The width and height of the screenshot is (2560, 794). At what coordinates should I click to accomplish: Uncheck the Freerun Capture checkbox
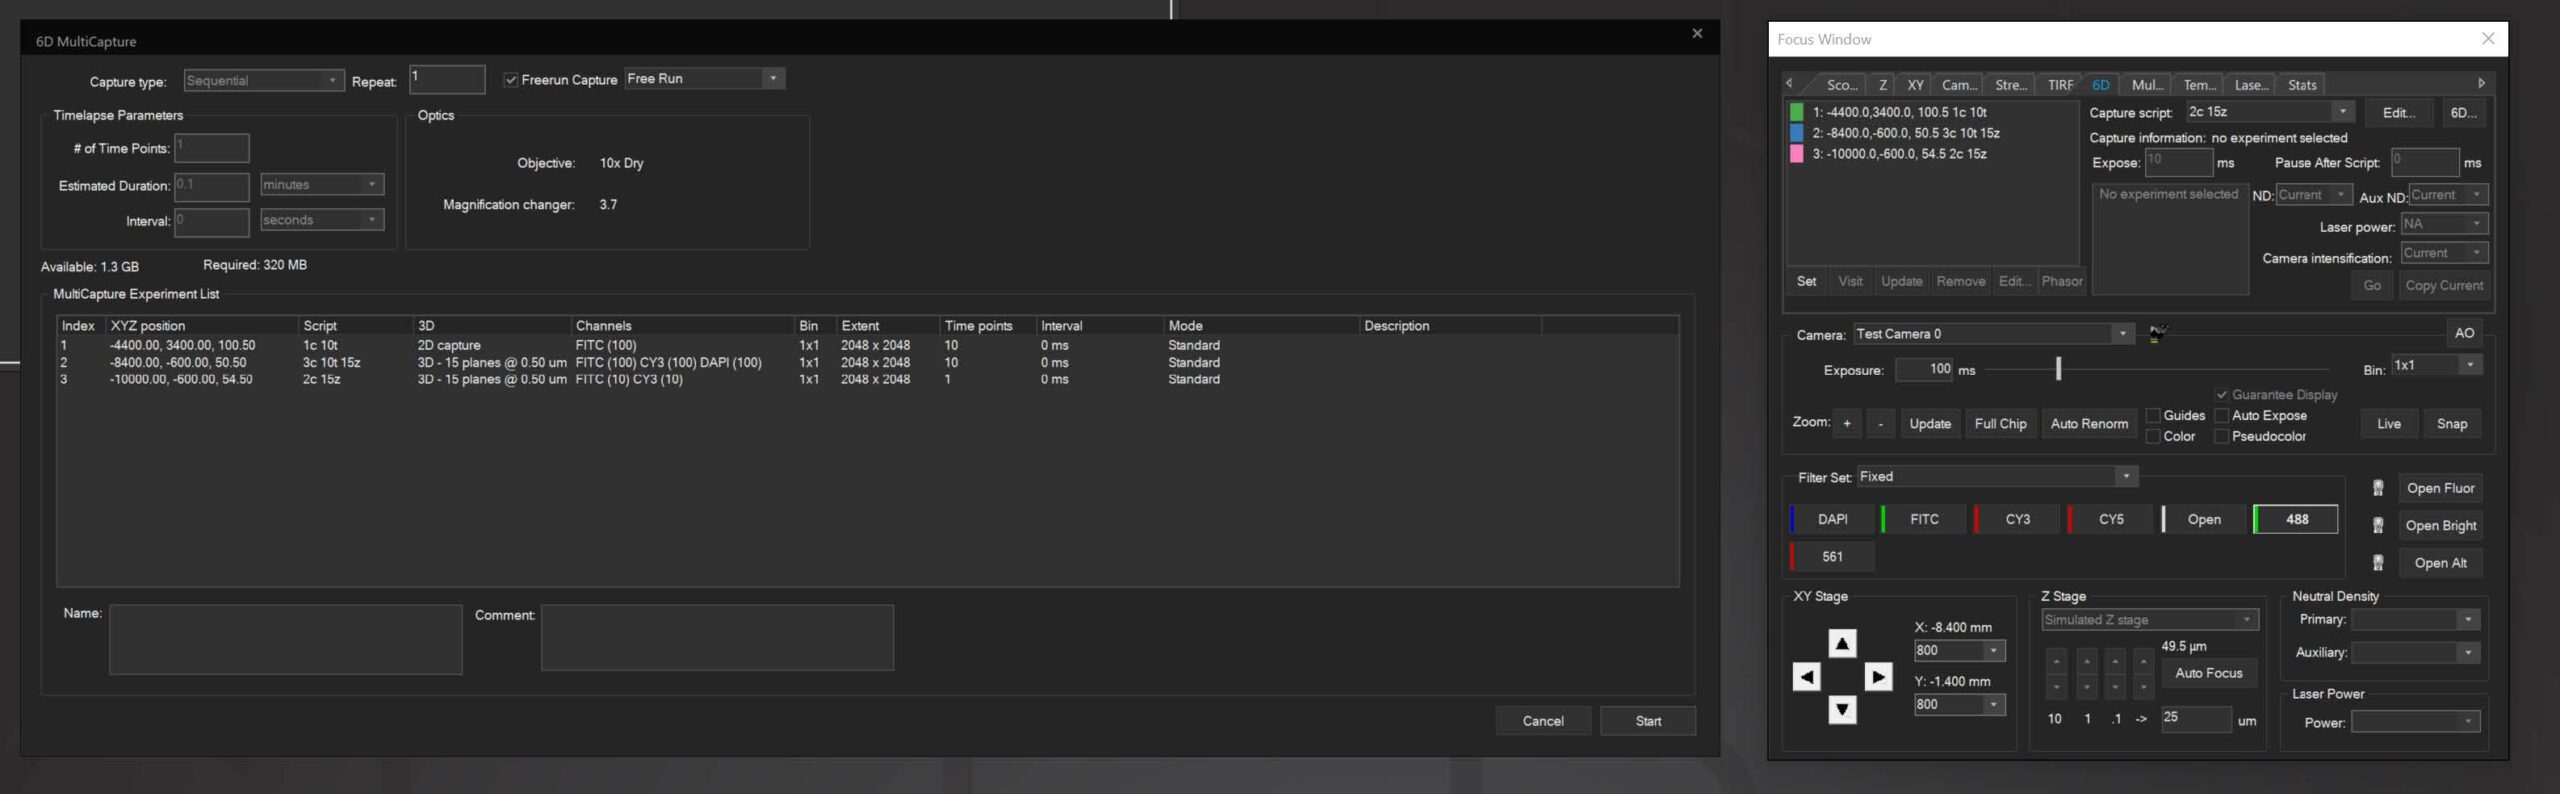(511, 80)
